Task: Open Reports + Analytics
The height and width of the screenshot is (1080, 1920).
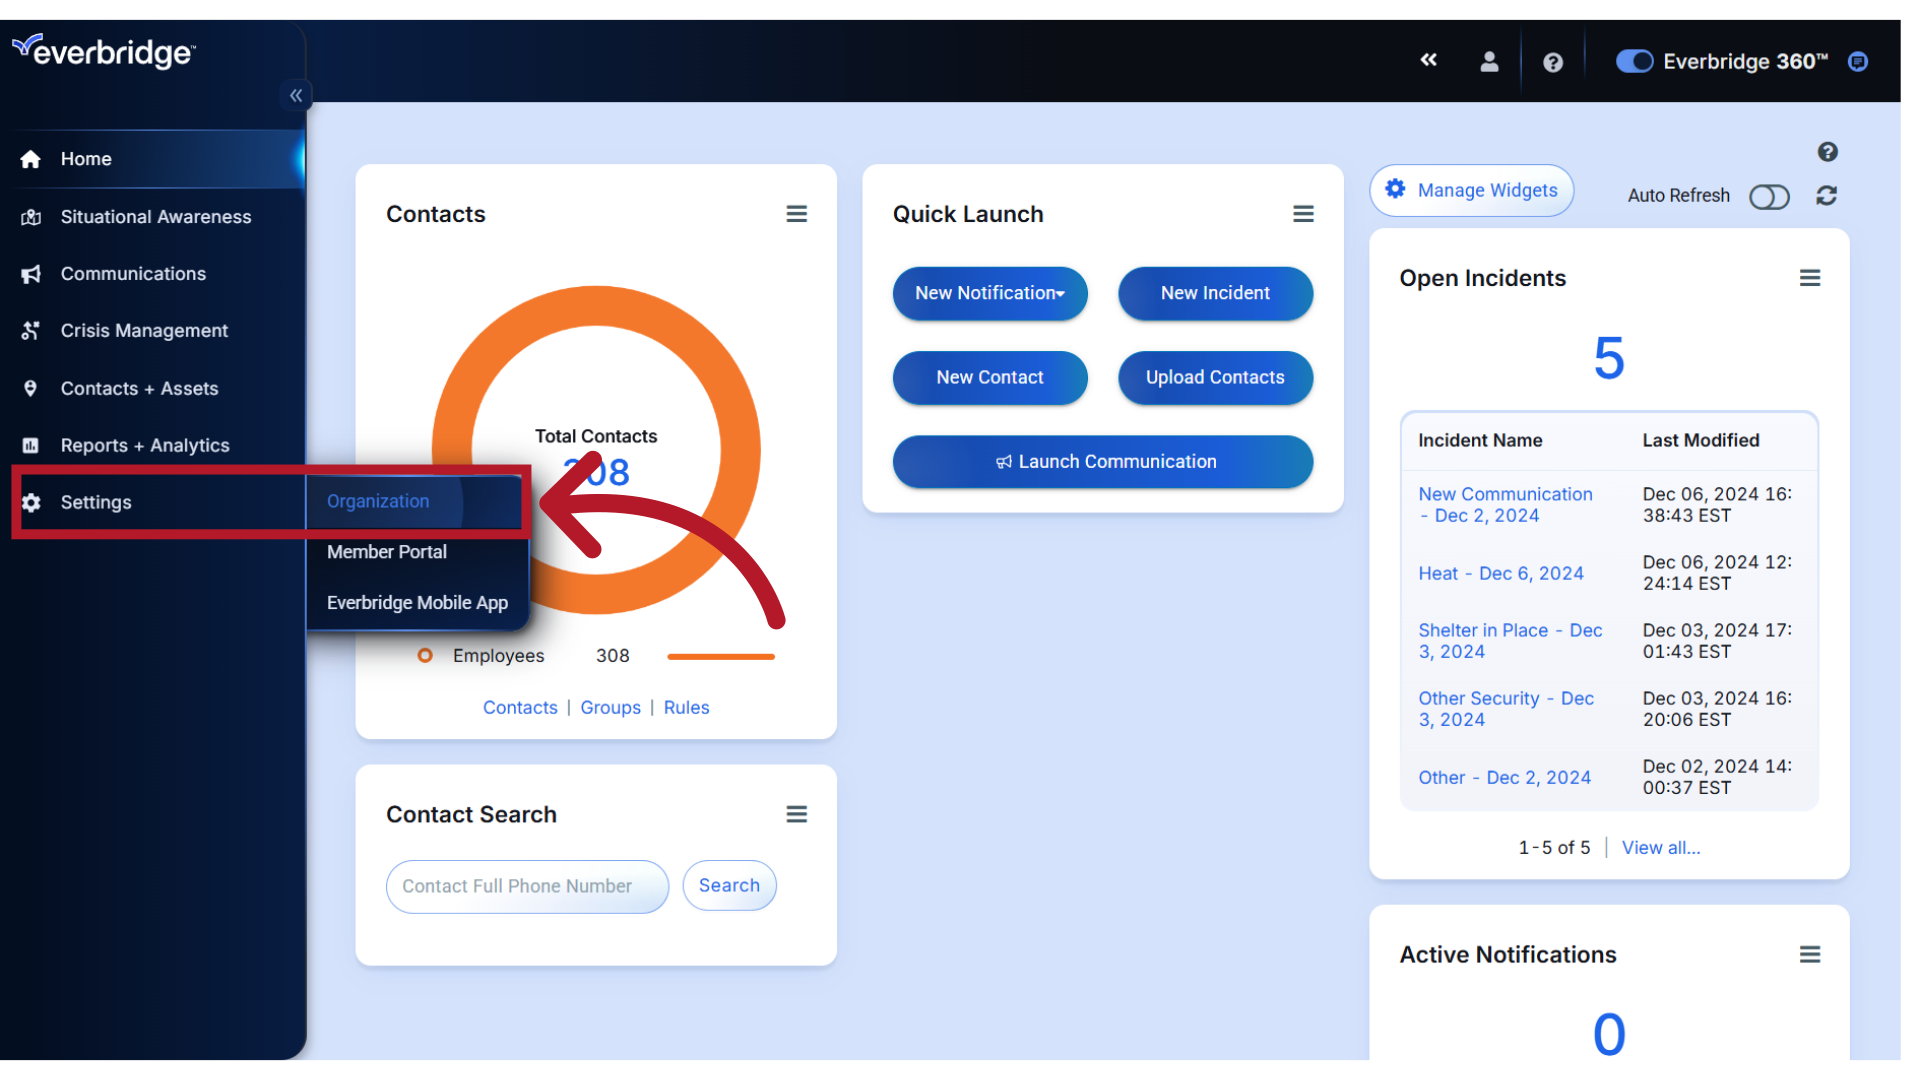Action: pos(145,445)
